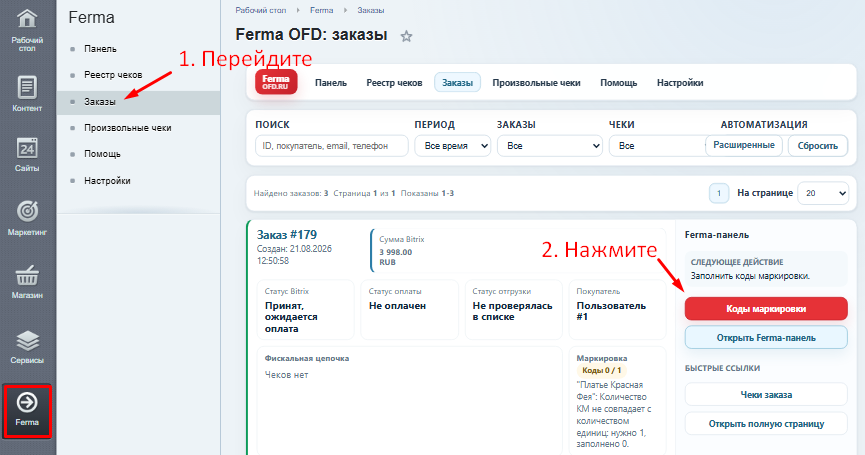Click Открыть полную страницу button

(766, 424)
